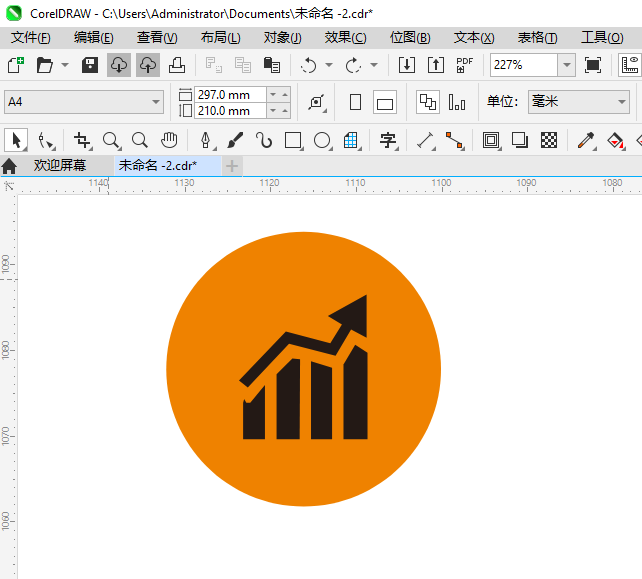Screen dimensions: 642x579
Task: Click the full-screen preview icon
Action: 592,65
